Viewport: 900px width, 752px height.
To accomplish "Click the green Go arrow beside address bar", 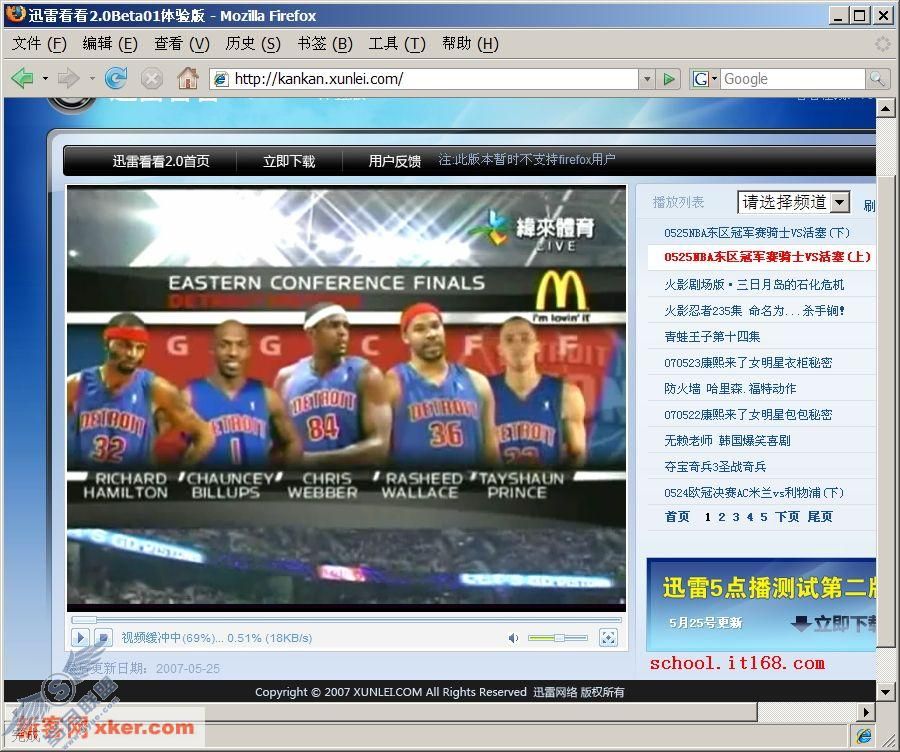I will (669, 79).
